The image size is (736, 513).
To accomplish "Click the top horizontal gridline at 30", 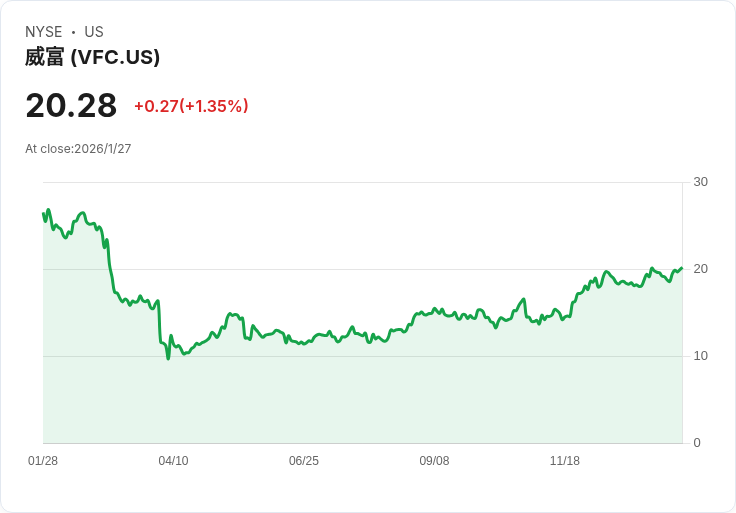I will pos(360,182).
